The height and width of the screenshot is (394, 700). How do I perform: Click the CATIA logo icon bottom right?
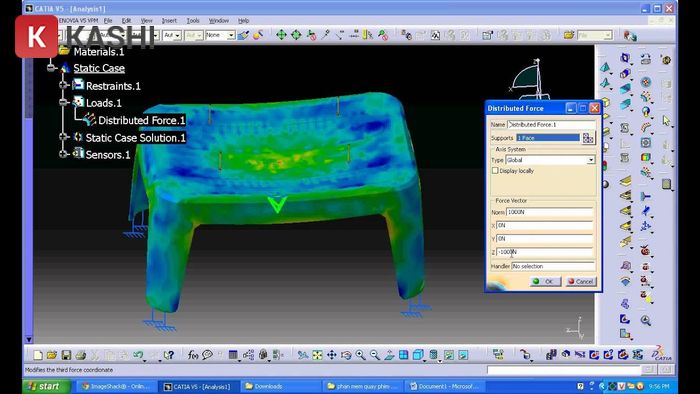coord(661,353)
